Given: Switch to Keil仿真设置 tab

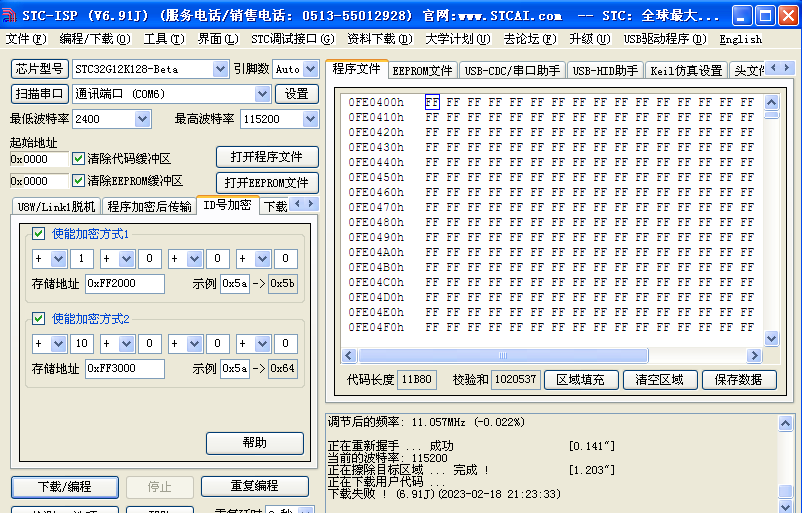Looking at the screenshot, I should click(686, 71).
